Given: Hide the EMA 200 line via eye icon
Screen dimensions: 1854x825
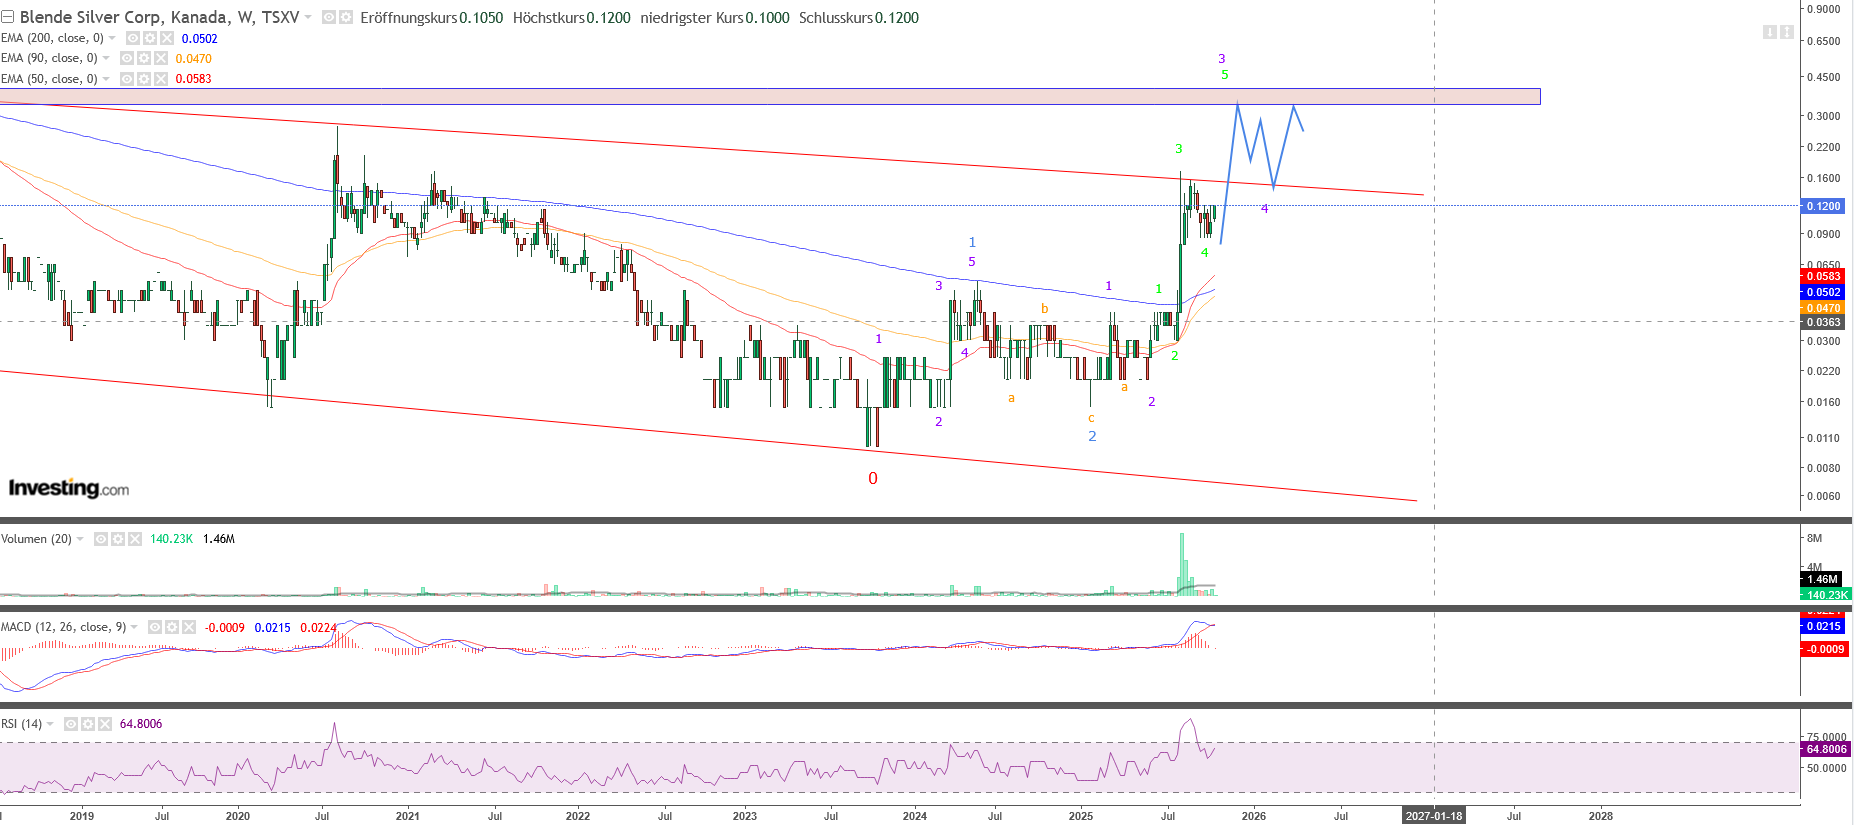Looking at the screenshot, I should click(x=133, y=38).
